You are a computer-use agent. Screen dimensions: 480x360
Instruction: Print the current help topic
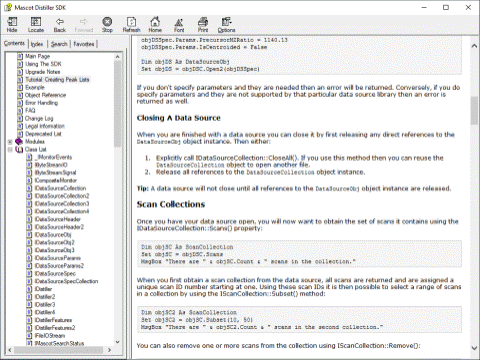pyautogui.click(x=203, y=25)
